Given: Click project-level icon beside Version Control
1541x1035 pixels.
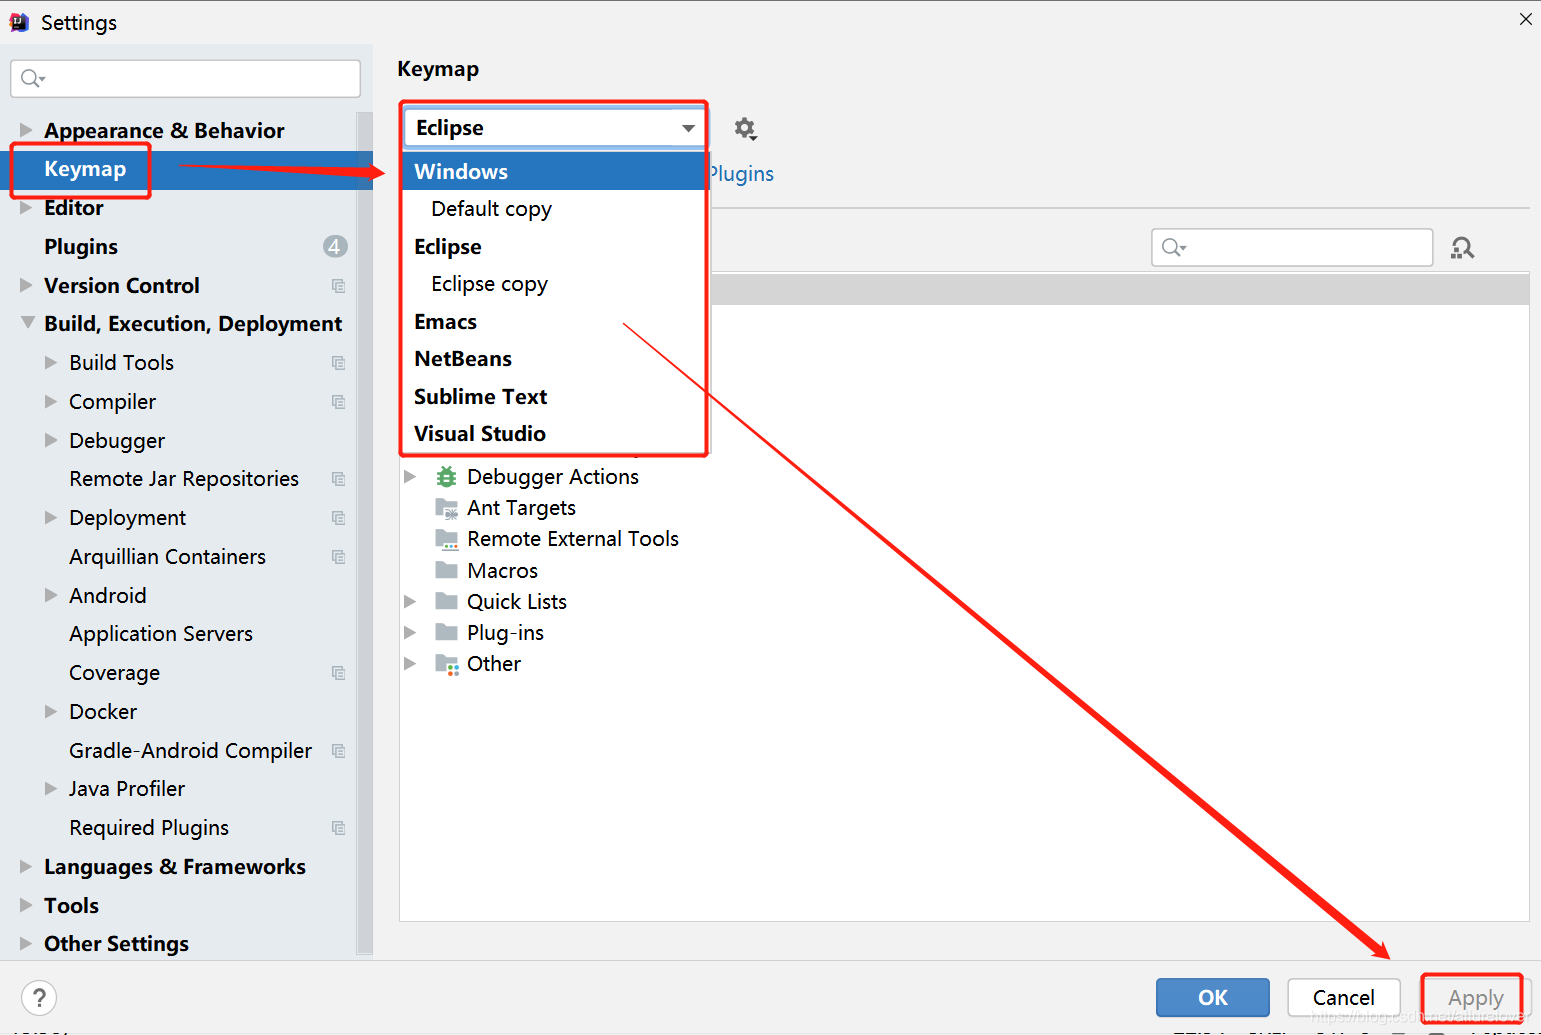Looking at the screenshot, I should [x=338, y=286].
